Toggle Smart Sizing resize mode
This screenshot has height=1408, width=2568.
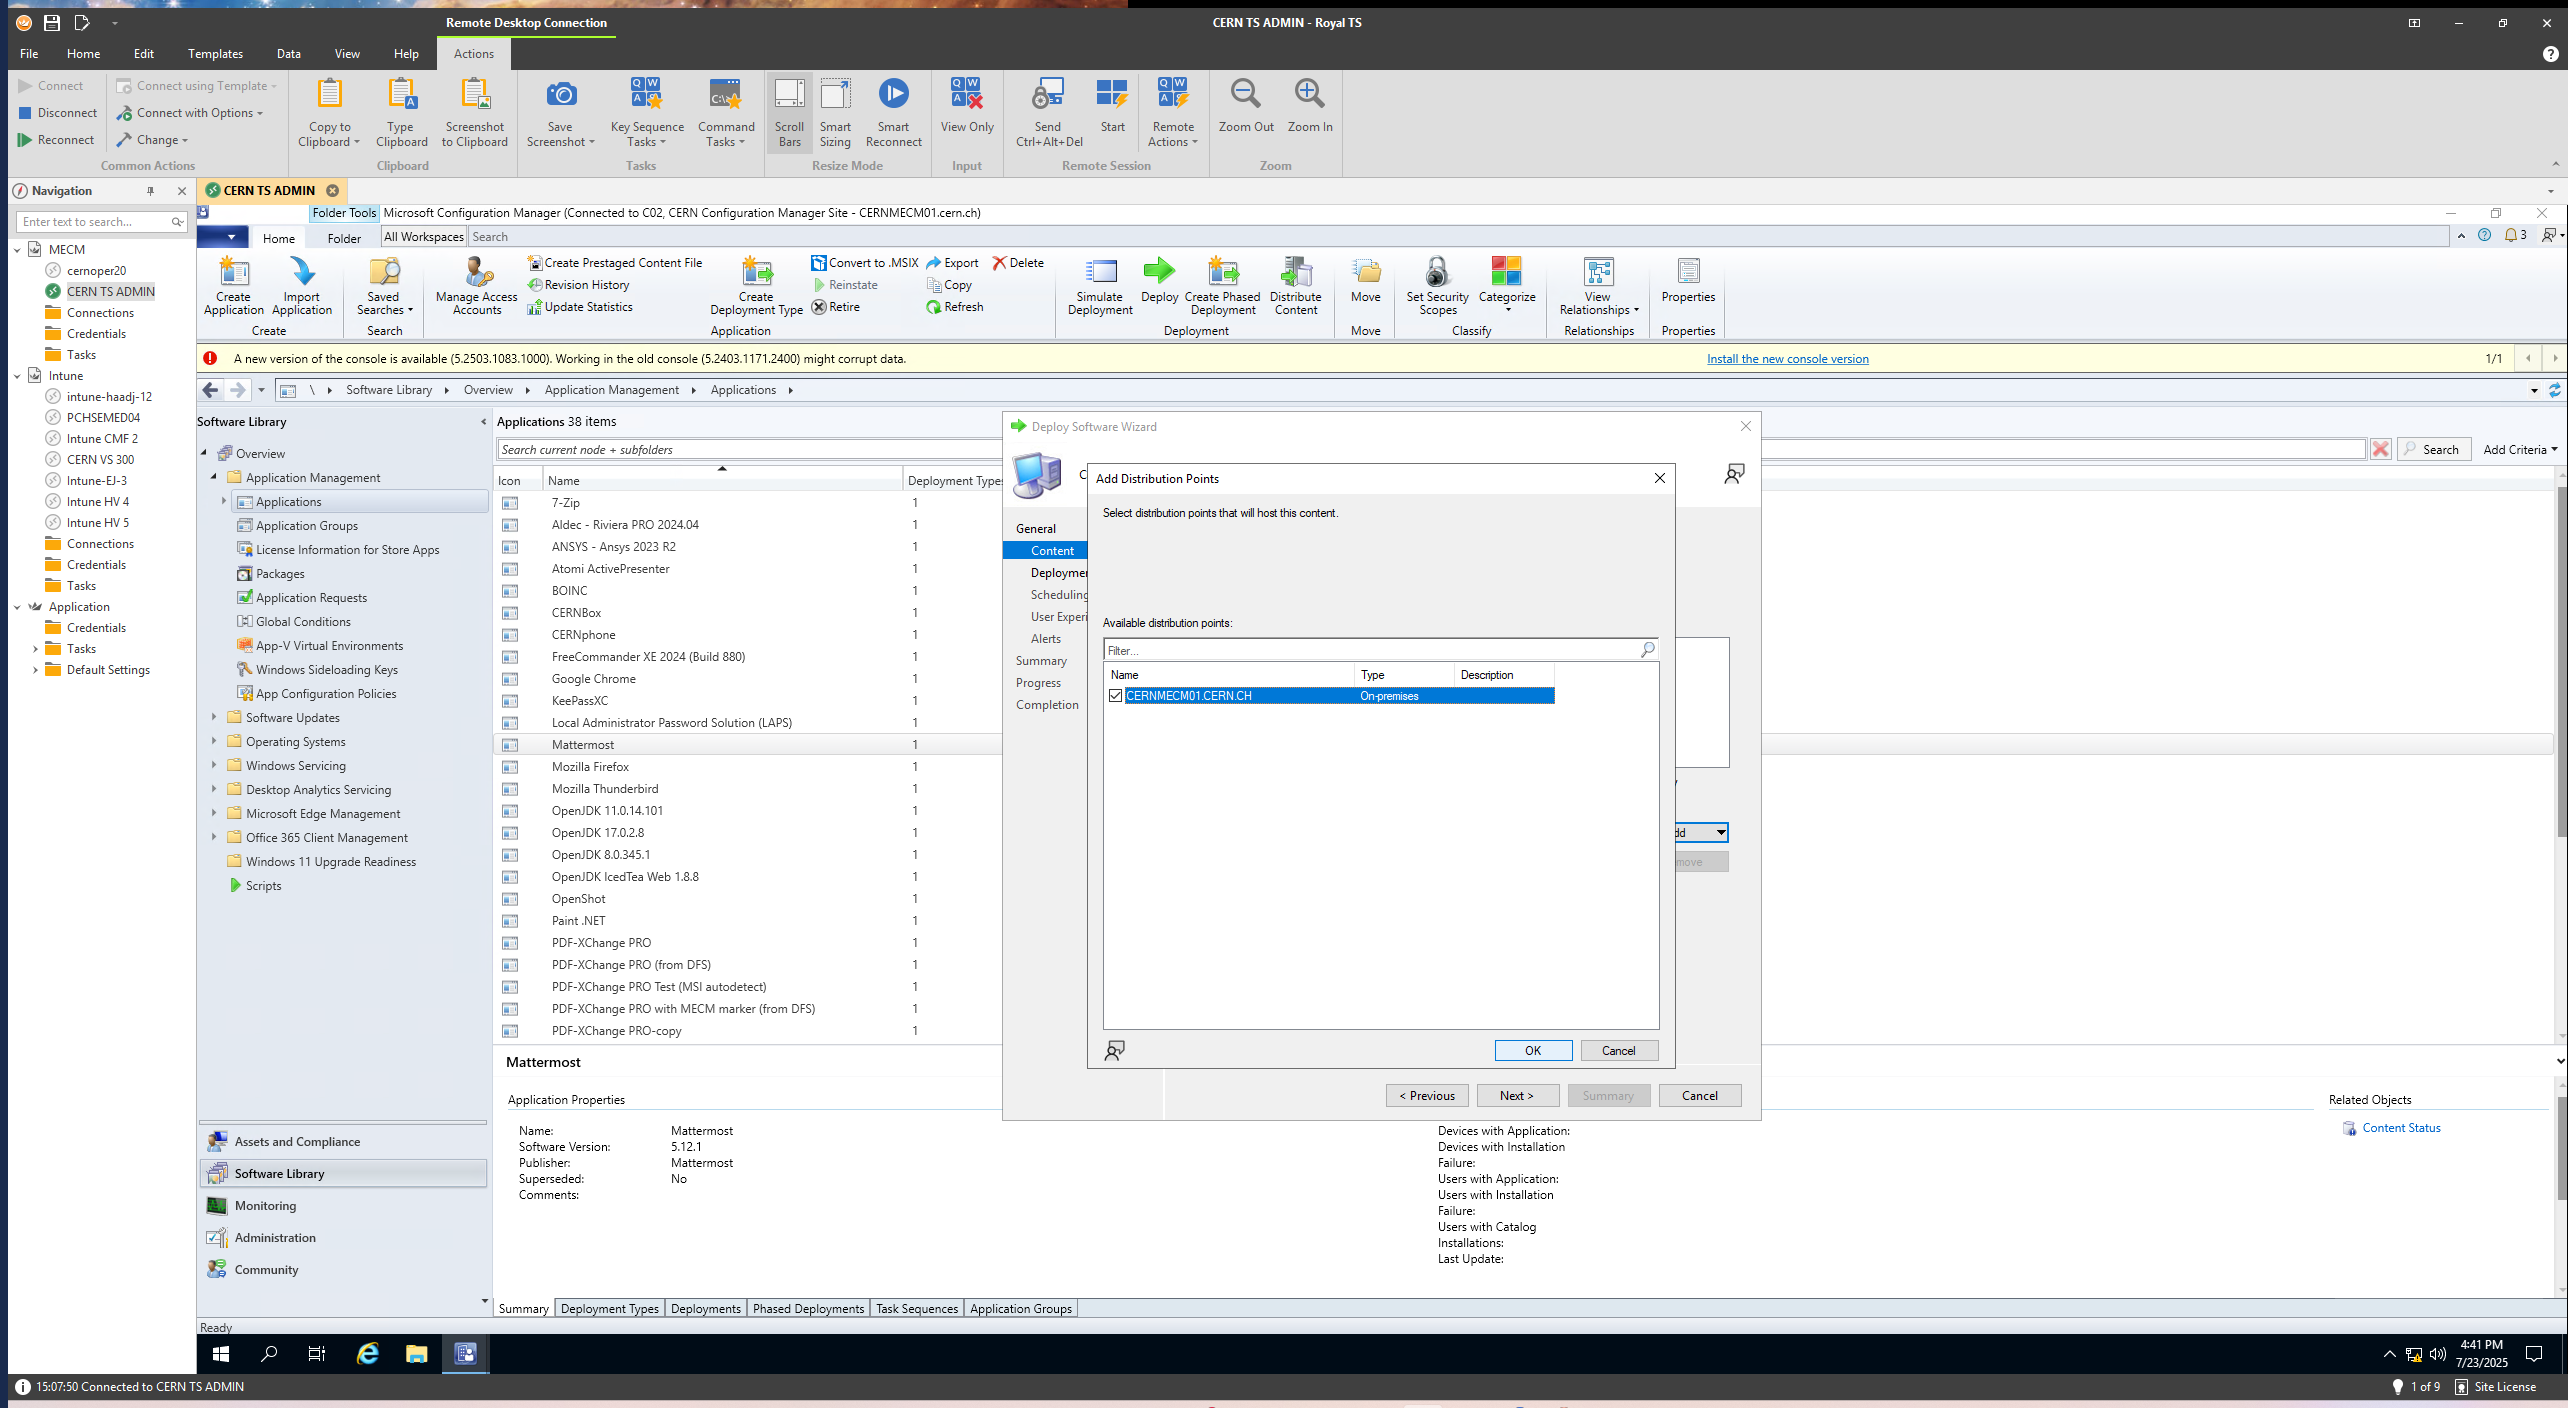[x=835, y=113]
